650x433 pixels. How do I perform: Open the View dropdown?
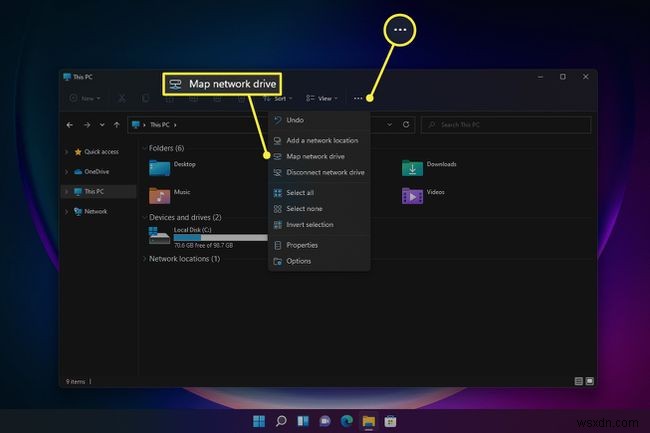click(x=322, y=98)
